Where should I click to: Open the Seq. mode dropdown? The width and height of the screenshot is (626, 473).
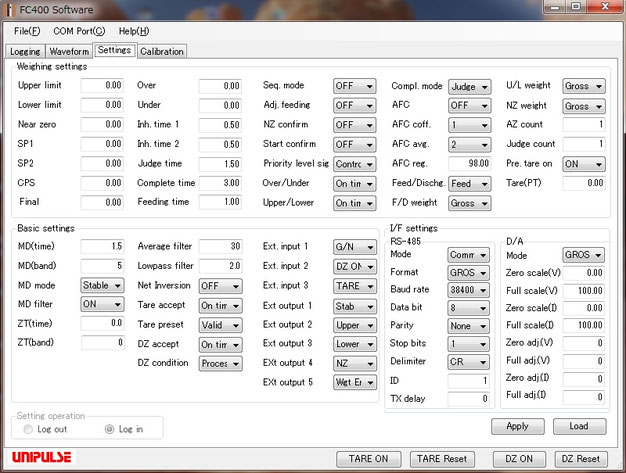click(x=354, y=86)
